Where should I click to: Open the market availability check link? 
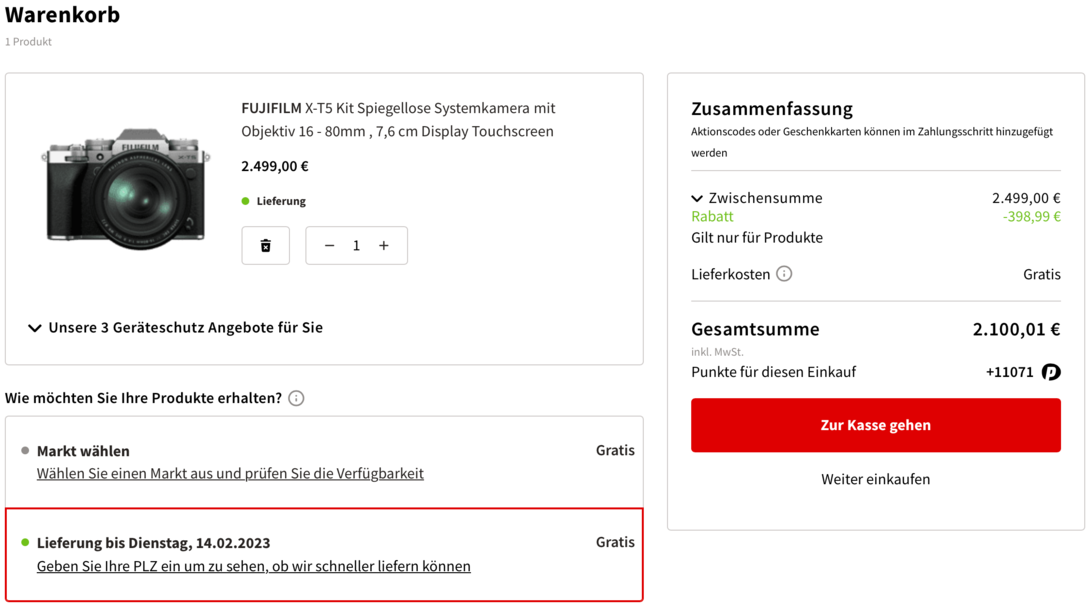click(x=230, y=474)
